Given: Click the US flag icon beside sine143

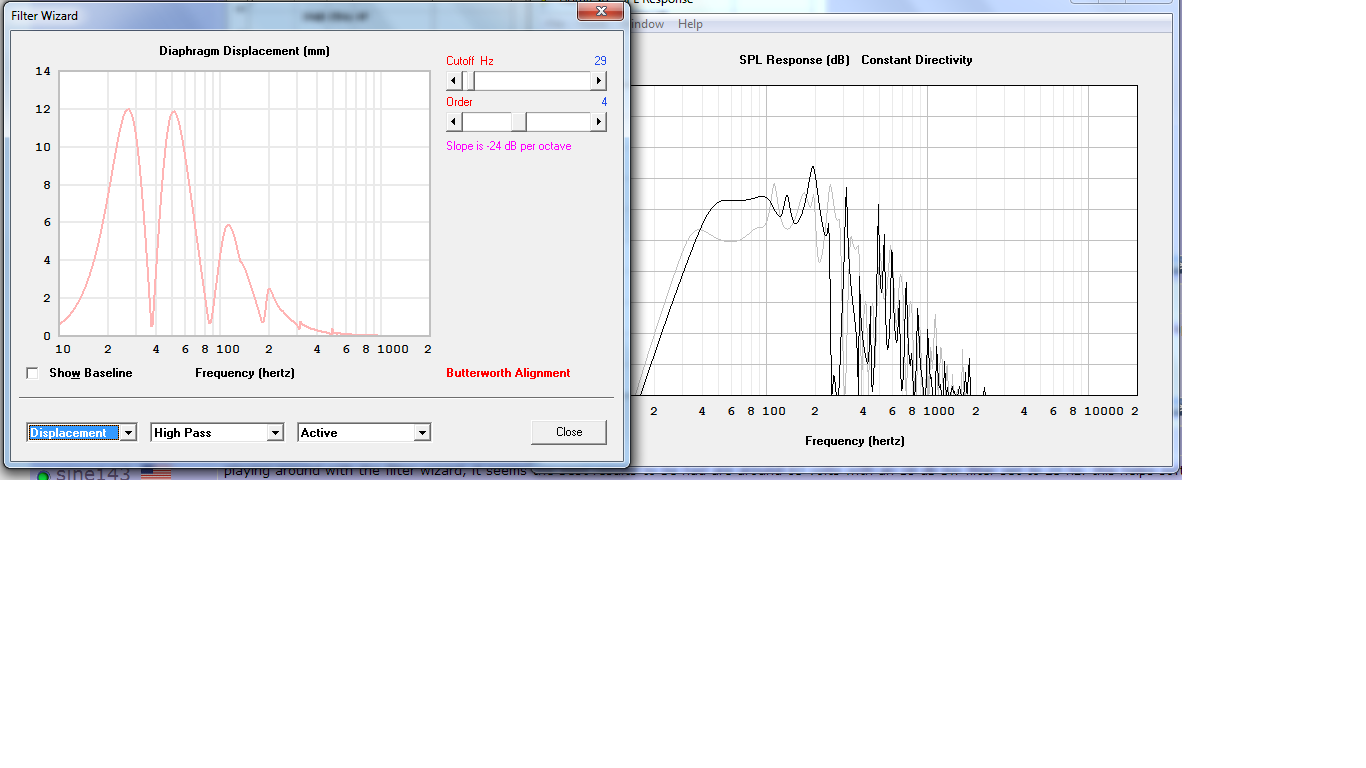Looking at the screenshot, I should 156,473.
